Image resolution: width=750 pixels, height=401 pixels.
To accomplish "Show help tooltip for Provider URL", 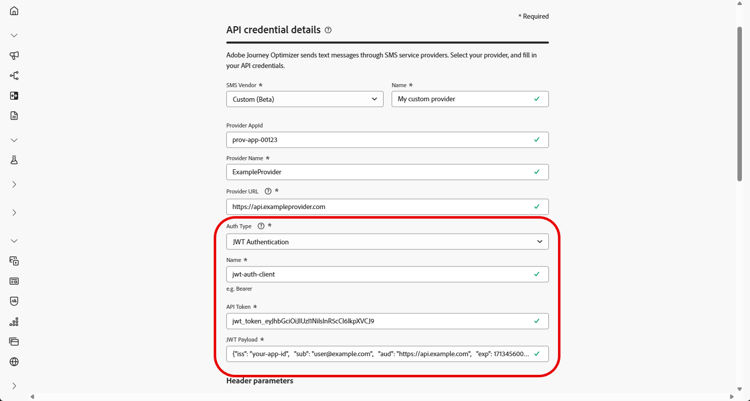I will [x=268, y=191].
